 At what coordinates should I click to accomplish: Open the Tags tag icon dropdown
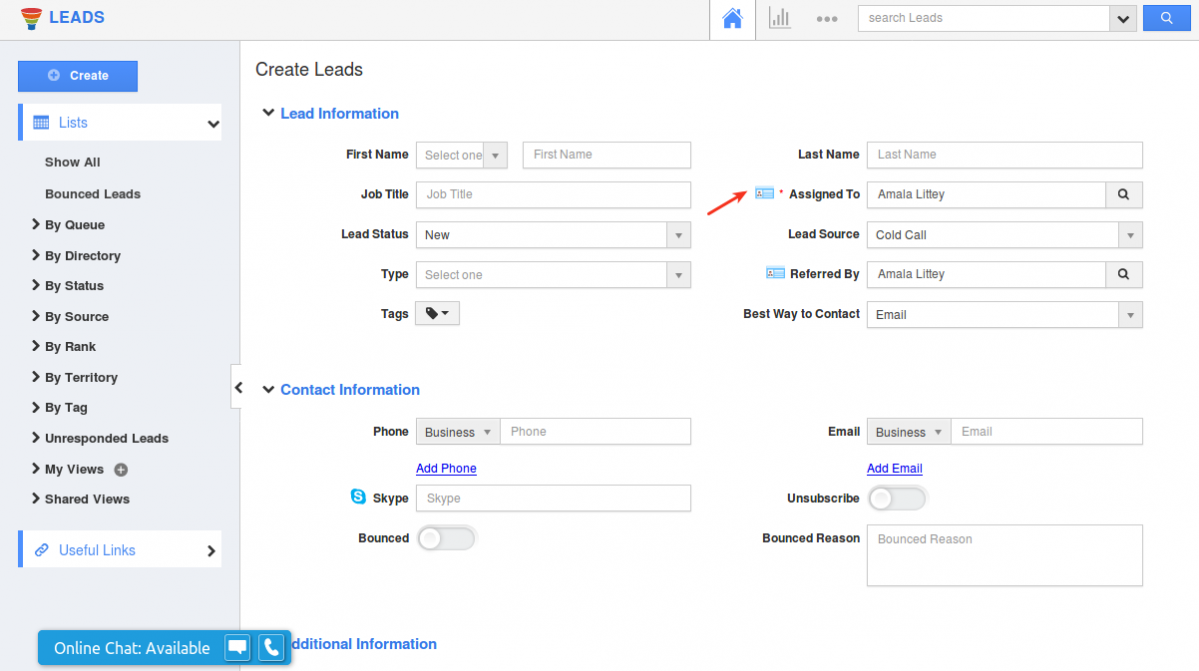tap(437, 314)
